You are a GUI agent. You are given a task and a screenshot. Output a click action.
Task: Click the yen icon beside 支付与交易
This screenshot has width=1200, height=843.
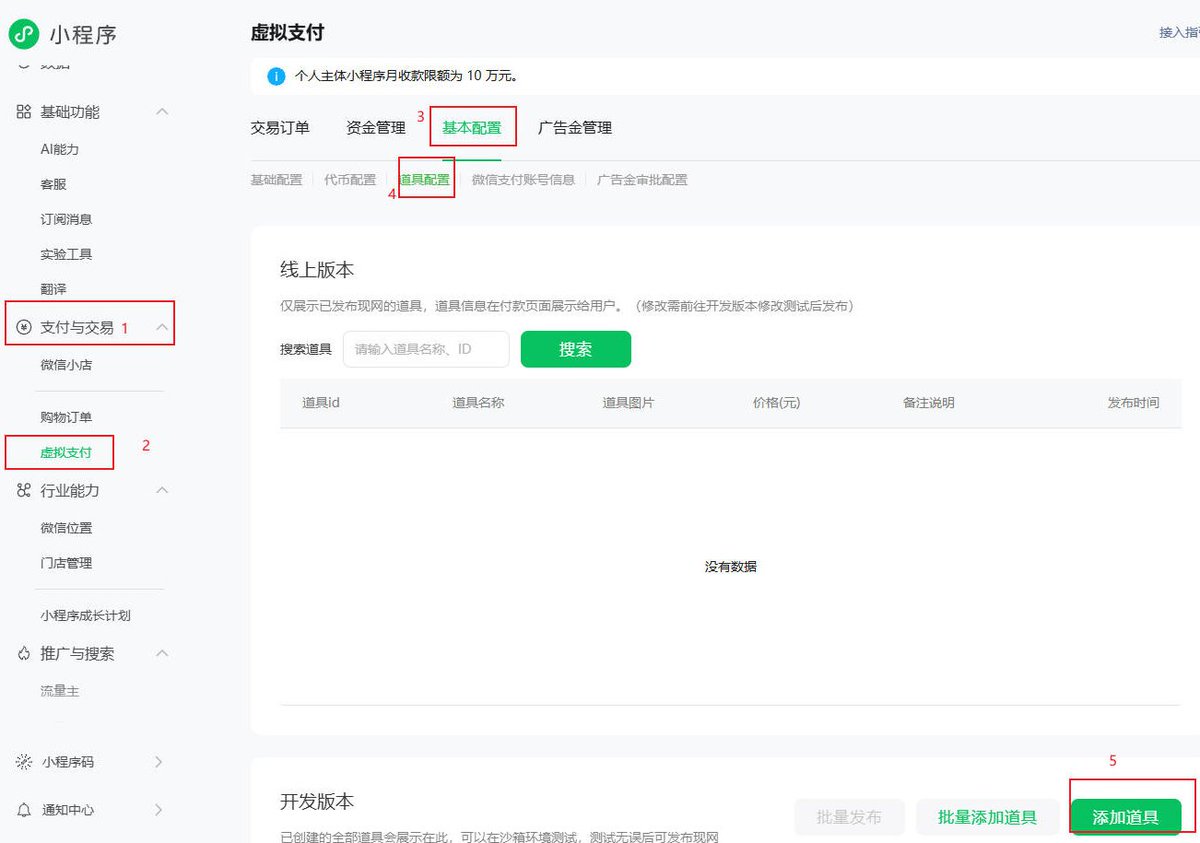pos(24,327)
